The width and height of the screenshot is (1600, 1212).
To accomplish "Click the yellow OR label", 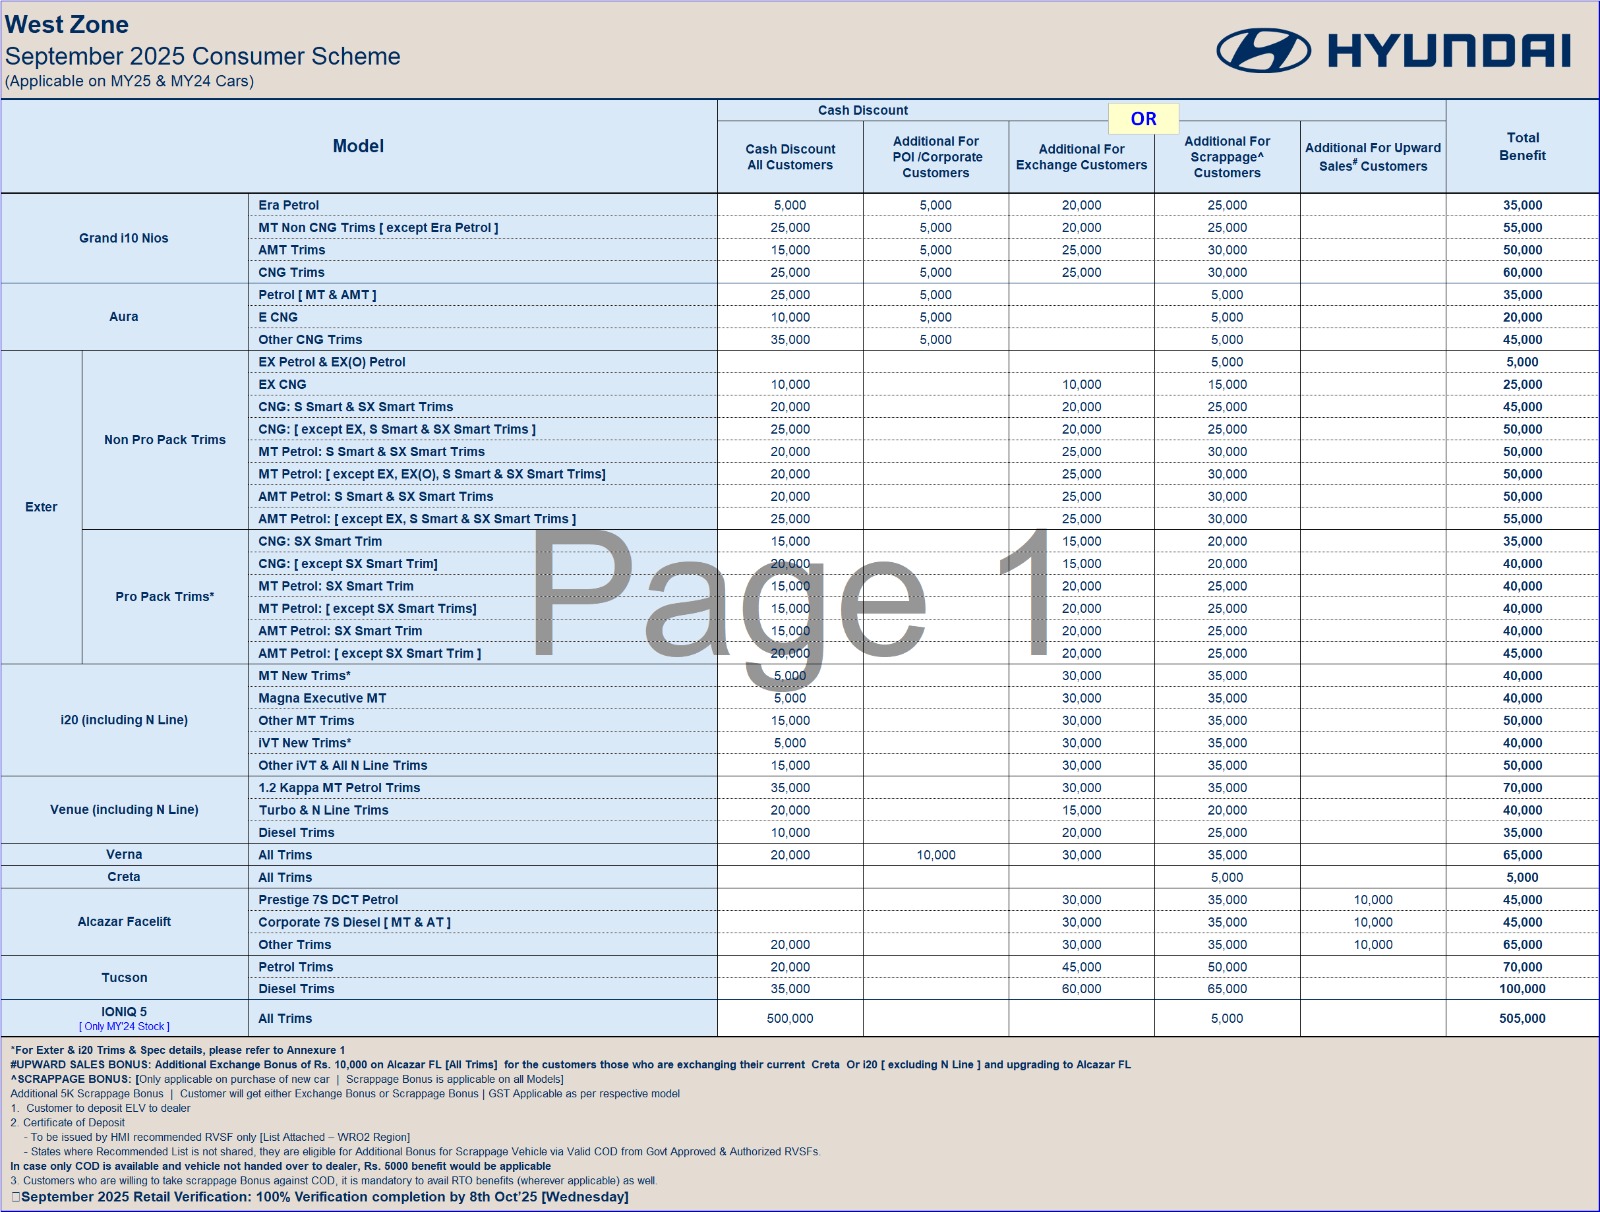I will coord(1143,119).
